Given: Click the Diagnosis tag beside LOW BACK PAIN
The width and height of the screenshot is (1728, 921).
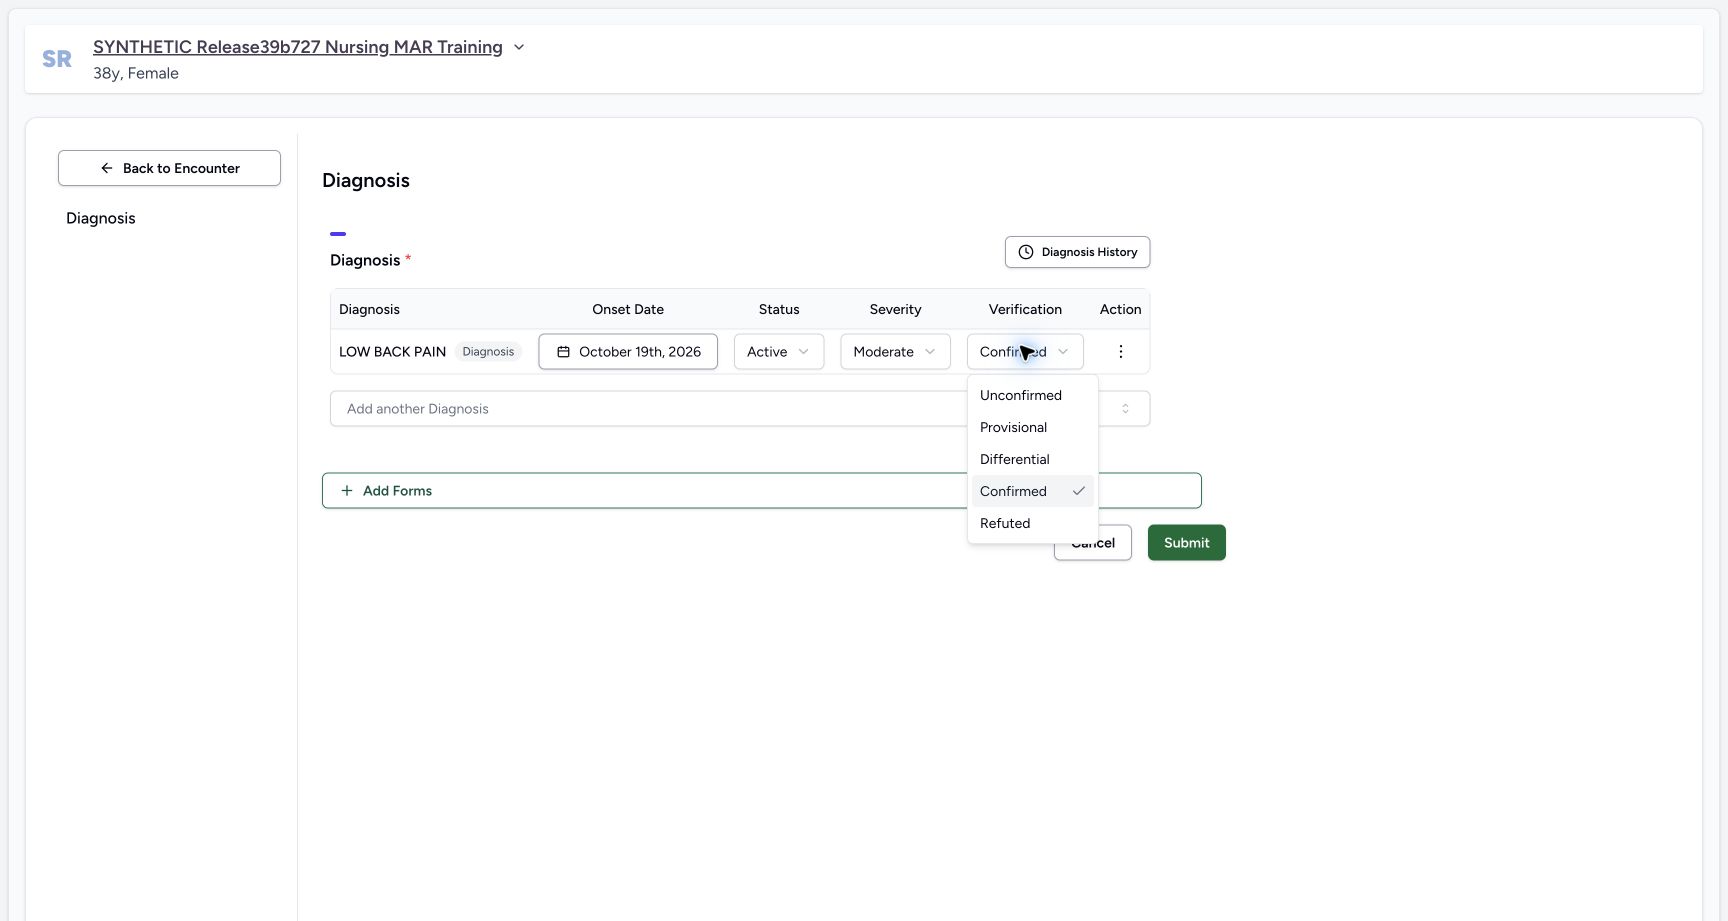Looking at the screenshot, I should tap(488, 352).
